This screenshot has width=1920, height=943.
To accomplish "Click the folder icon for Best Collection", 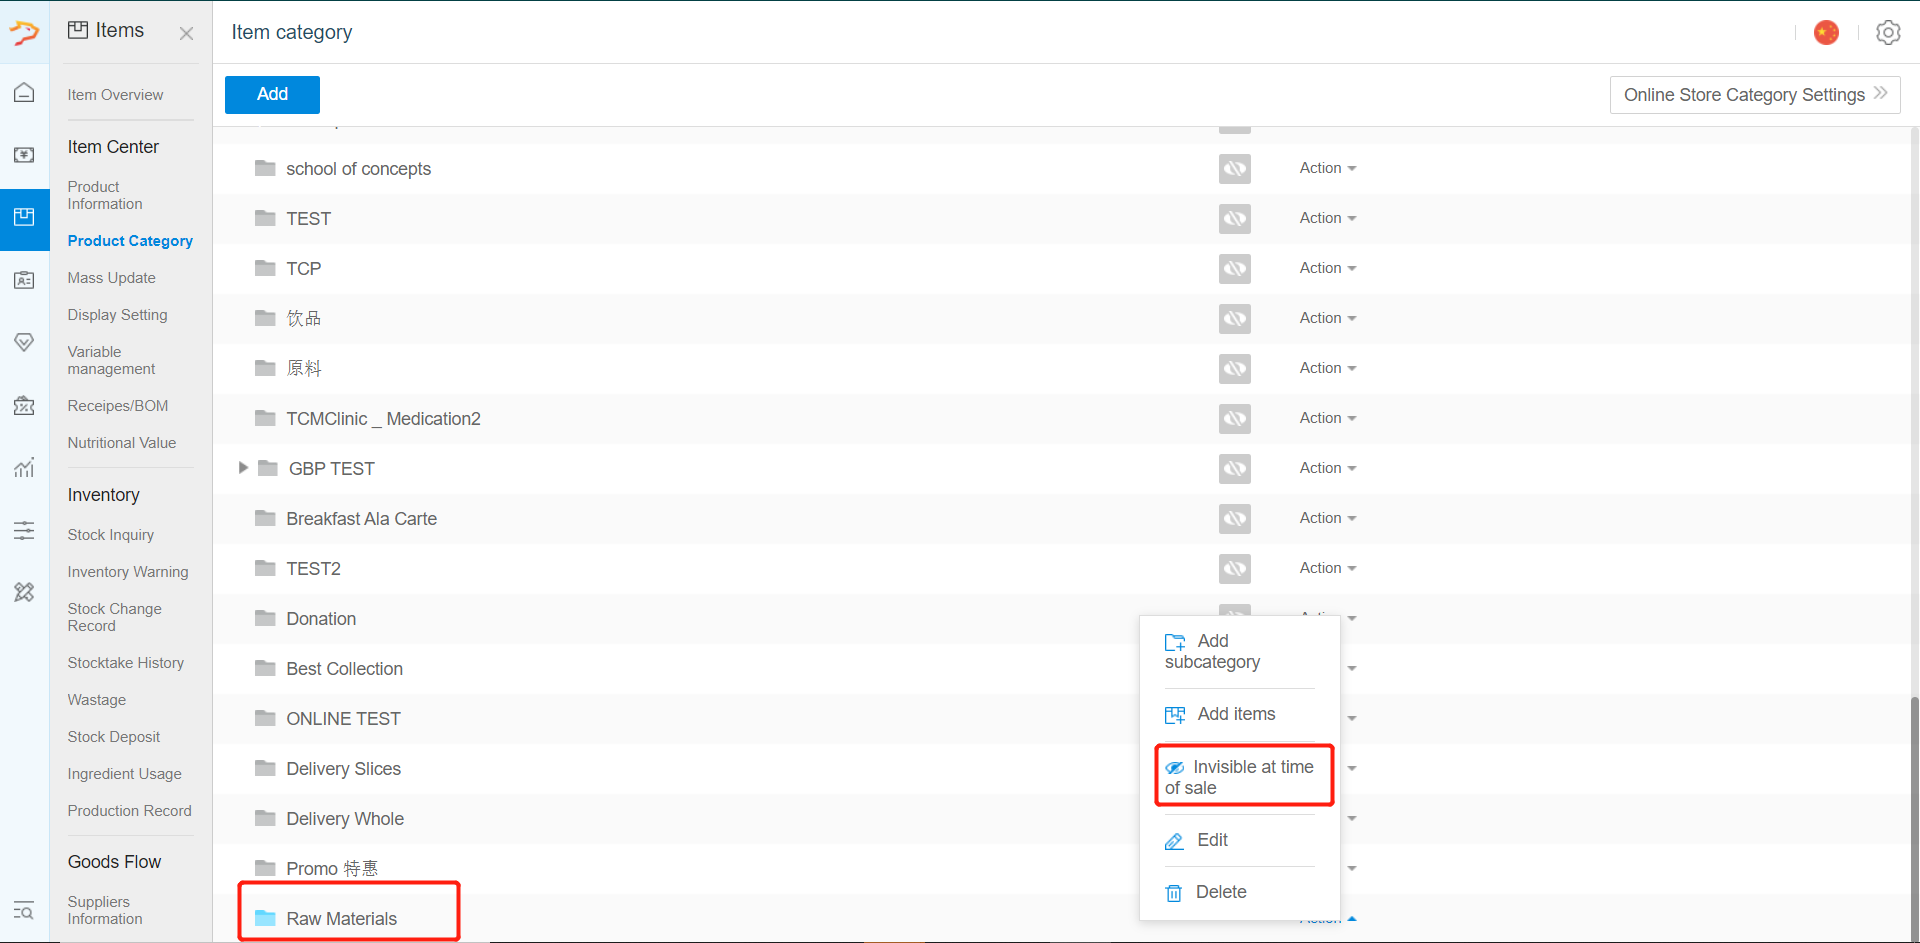I will click(x=265, y=668).
